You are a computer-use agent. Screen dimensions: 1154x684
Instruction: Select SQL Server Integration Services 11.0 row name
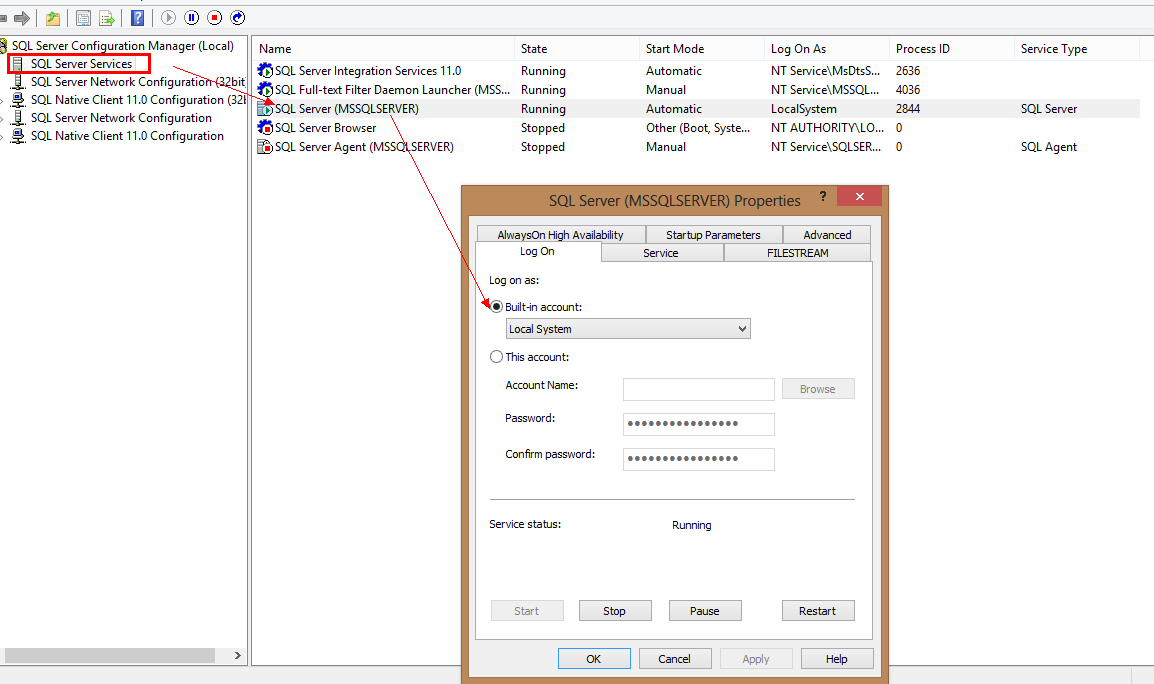point(368,71)
